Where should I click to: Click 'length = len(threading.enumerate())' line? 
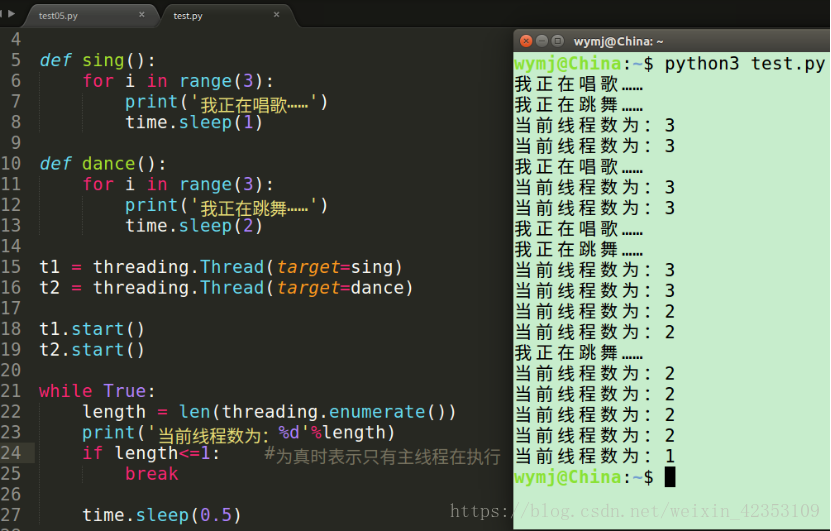pyautogui.click(x=269, y=412)
